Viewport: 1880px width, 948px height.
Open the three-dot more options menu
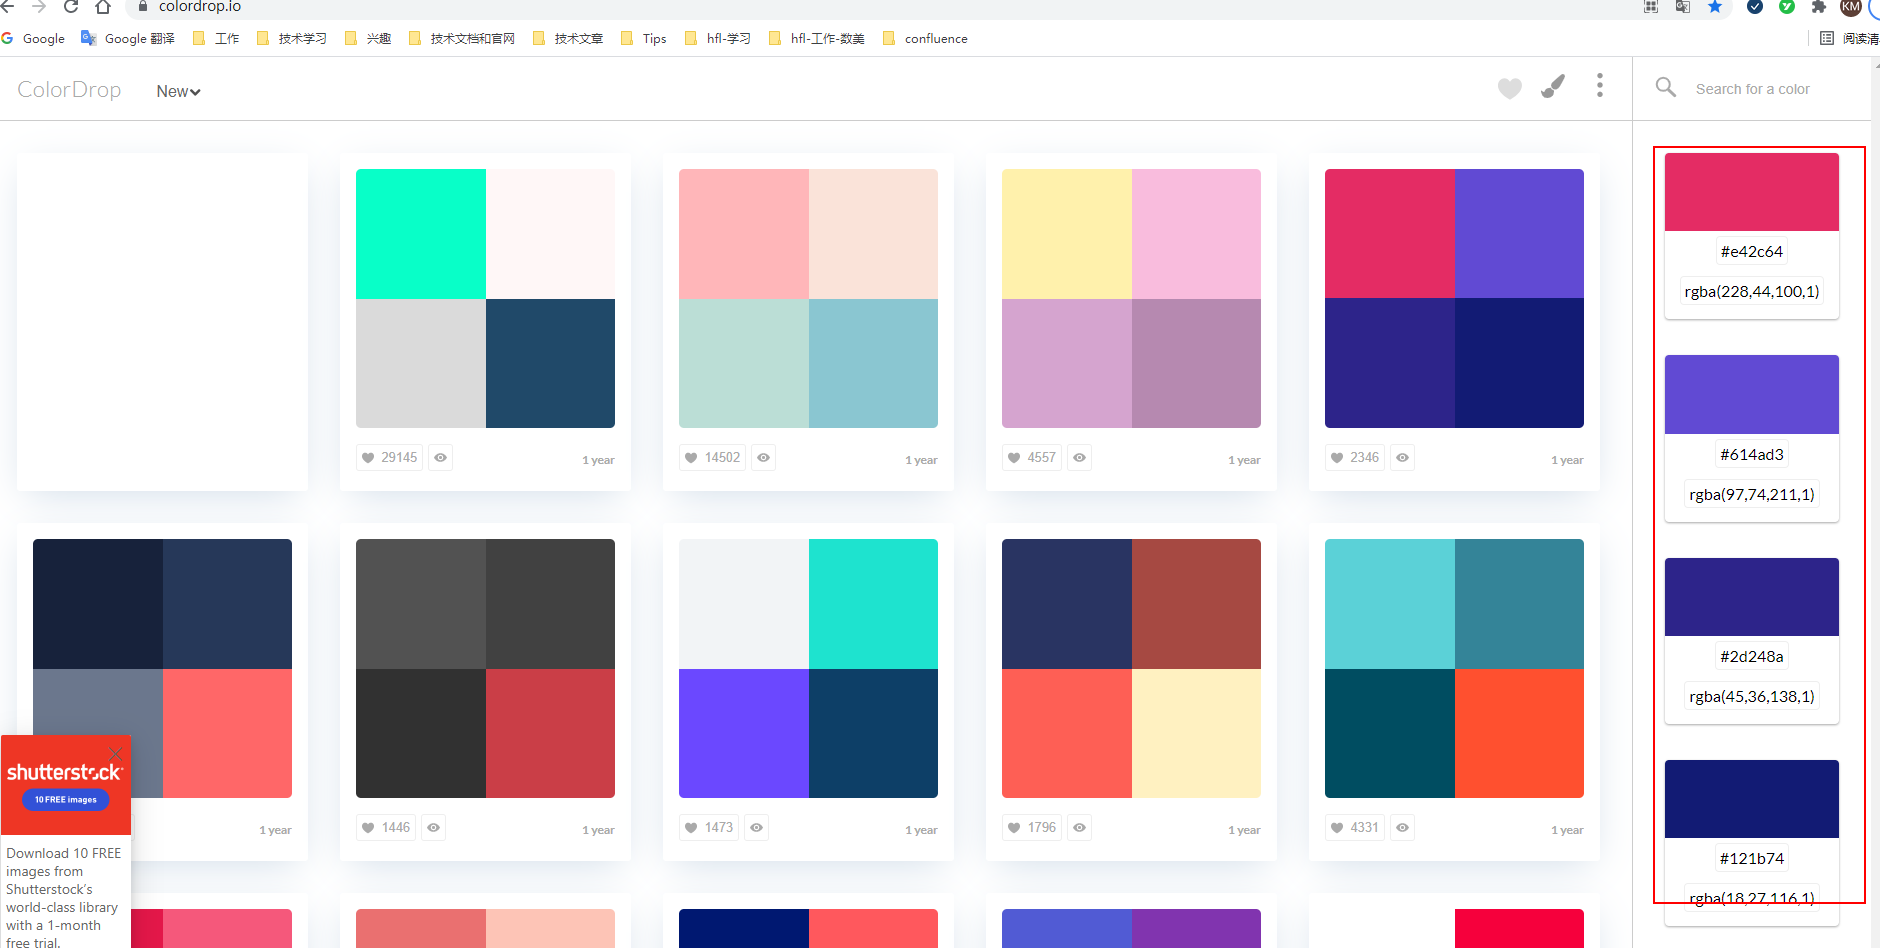click(1600, 86)
